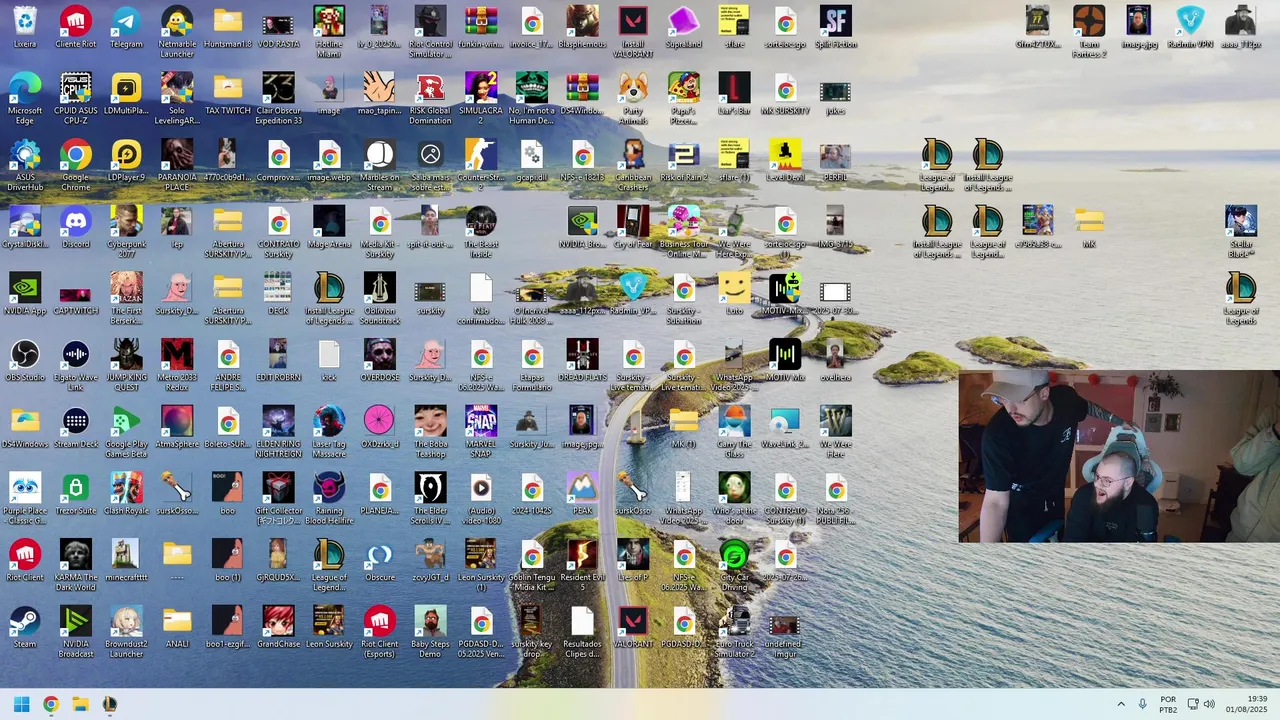This screenshot has height=720, width=1280.
Task: Launch Riot Client (Esports) shortcut
Action: pos(380,632)
